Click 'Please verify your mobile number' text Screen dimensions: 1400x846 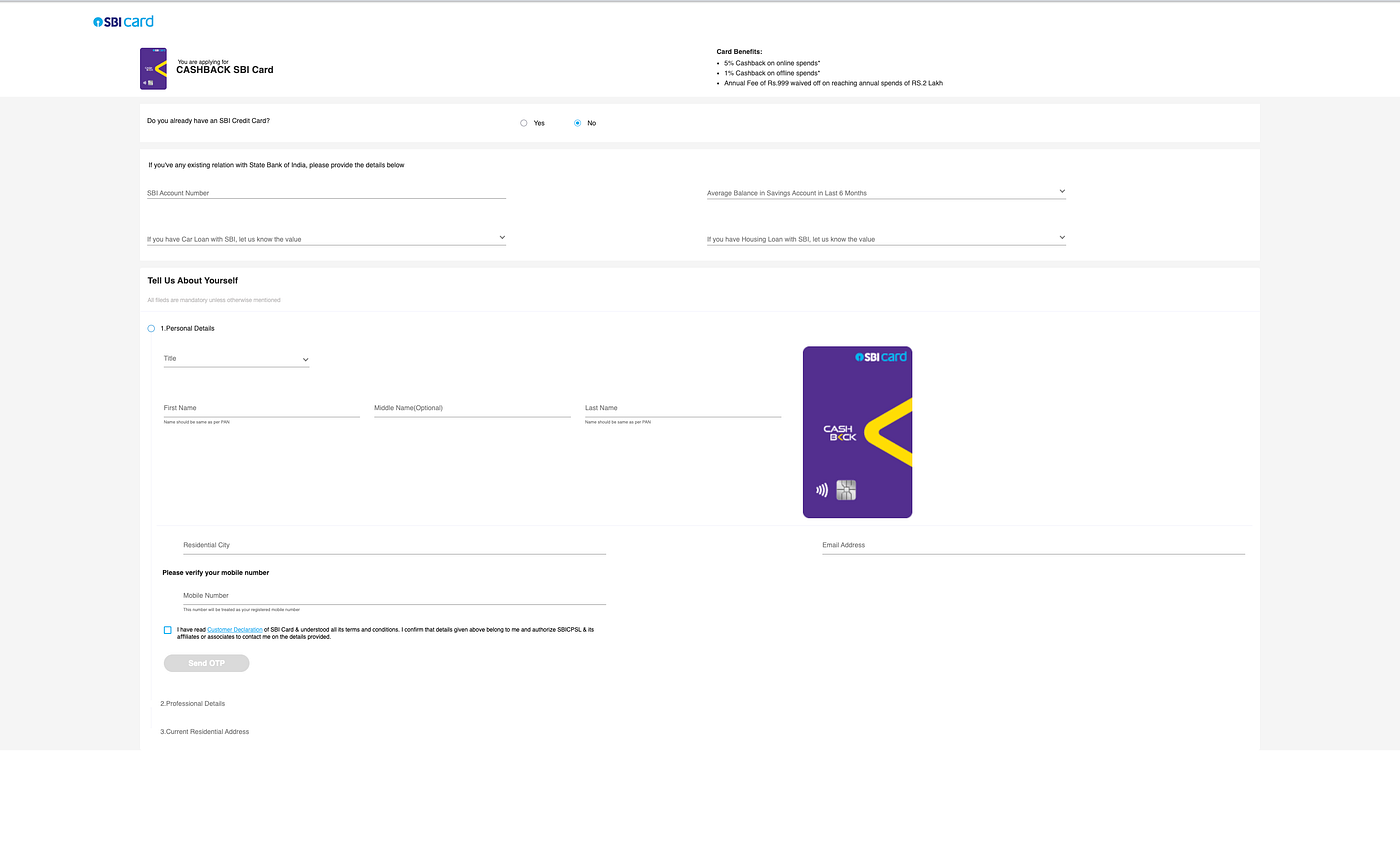point(216,573)
